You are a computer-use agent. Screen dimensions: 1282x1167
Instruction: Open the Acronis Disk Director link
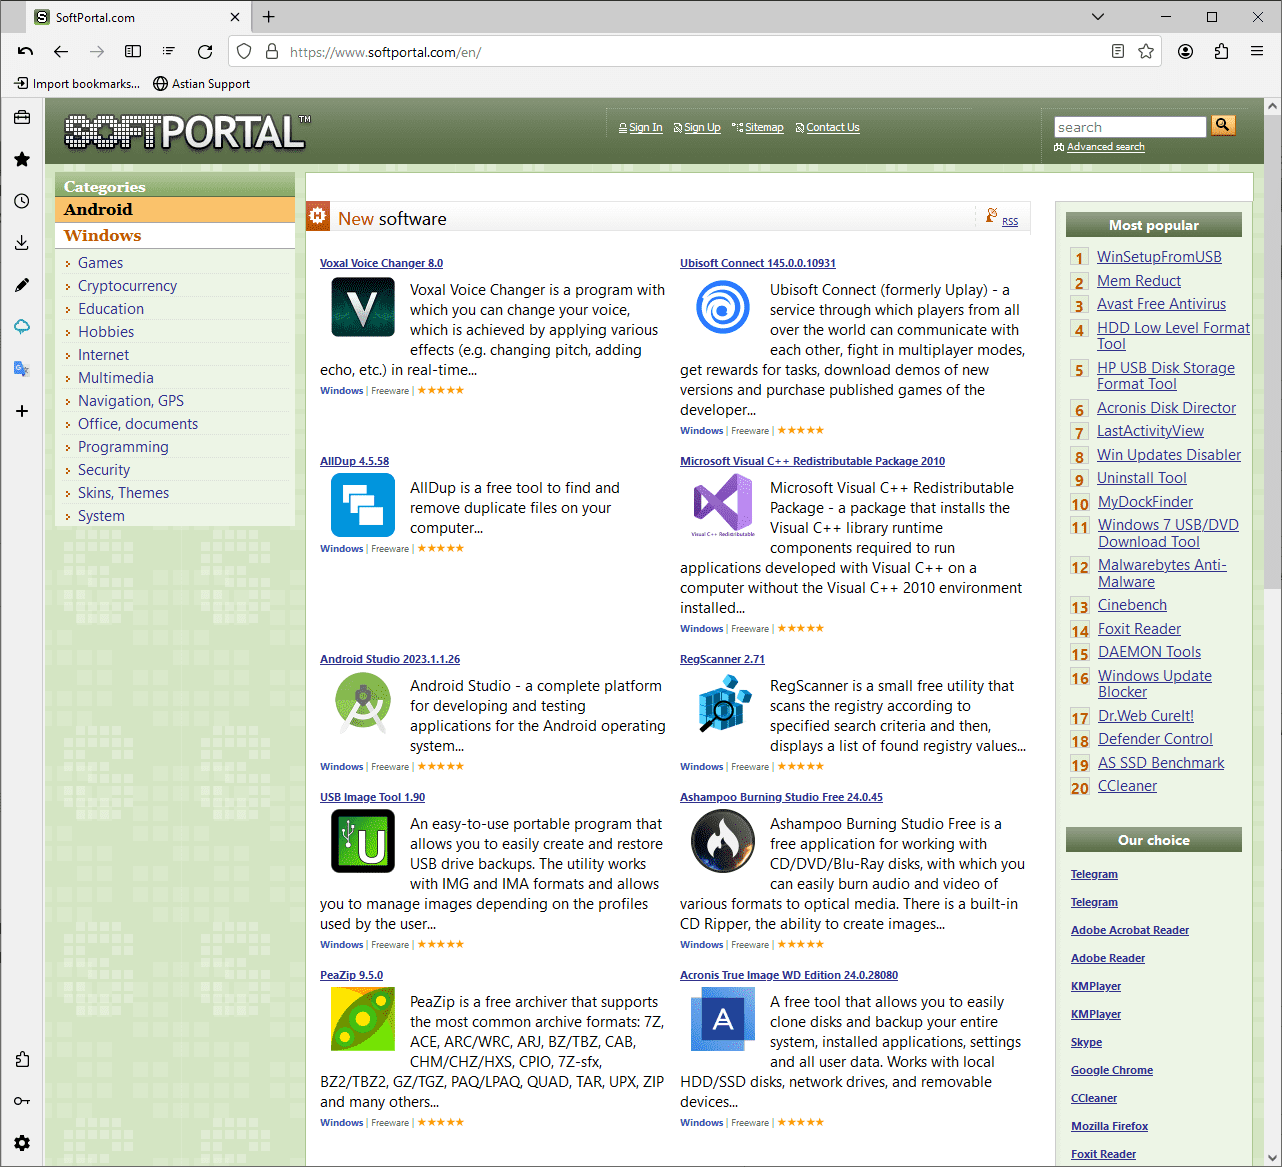tap(1166, 408)
